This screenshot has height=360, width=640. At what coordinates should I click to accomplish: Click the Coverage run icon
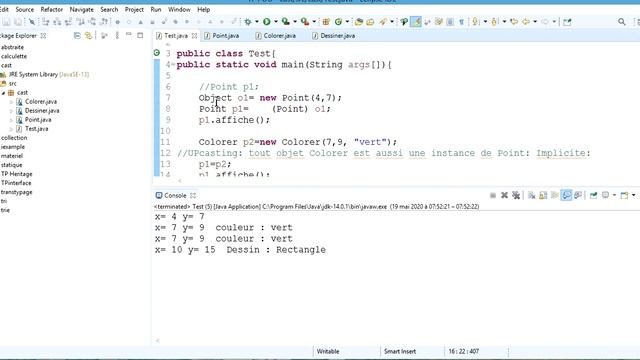pos(286,22)
